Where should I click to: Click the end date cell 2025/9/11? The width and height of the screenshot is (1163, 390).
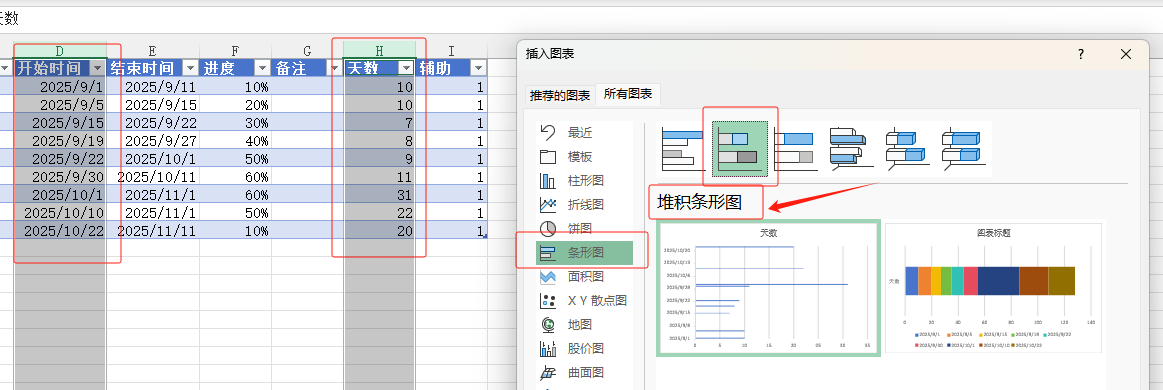153,87
